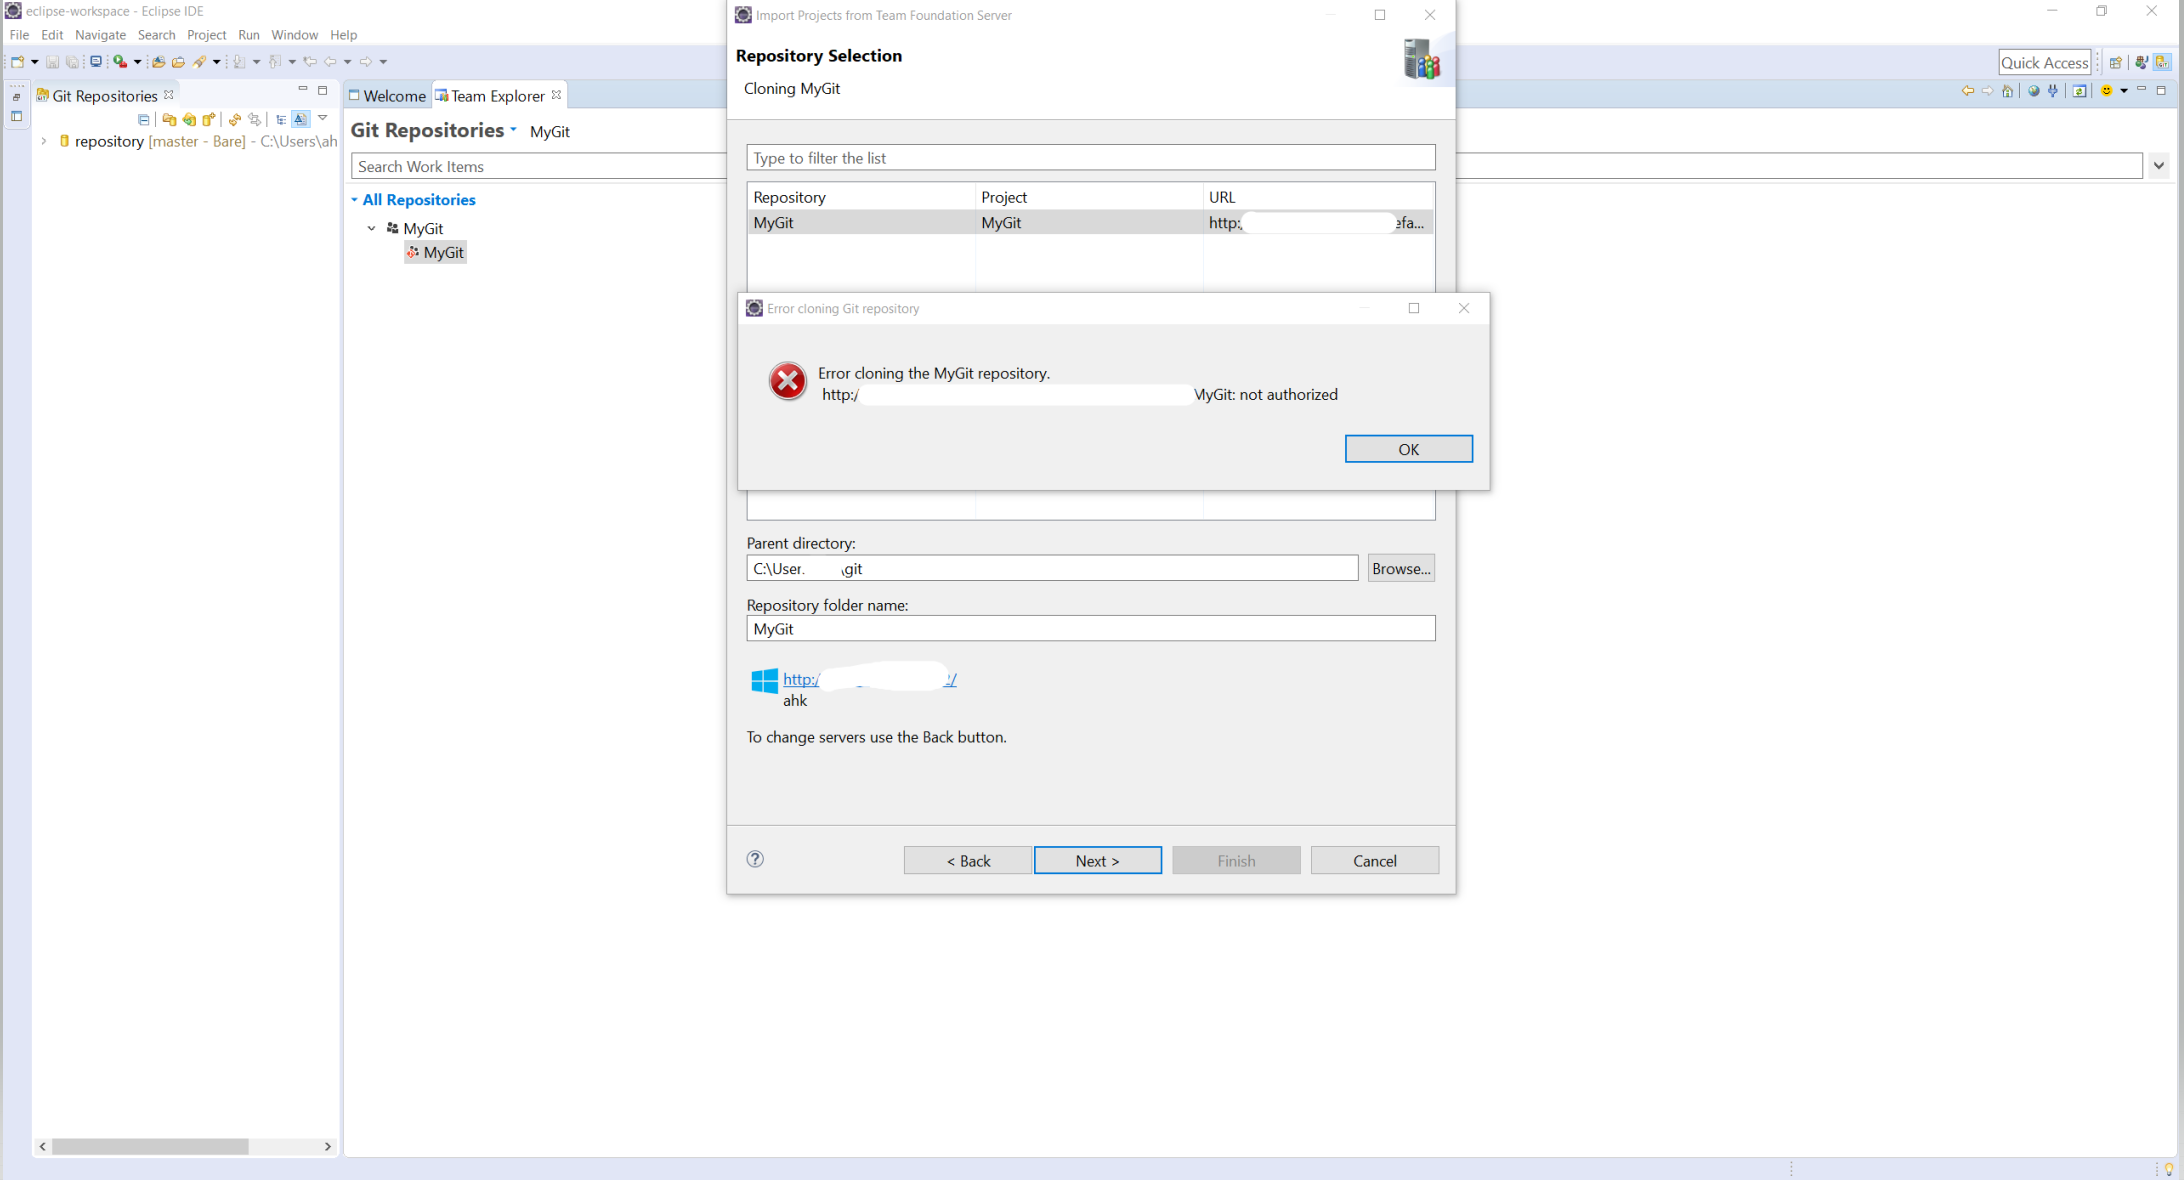The height and width of the screenshot is (1180, 2184).
Task: Click the wizard help question mark icon
Action: point(755,859)
